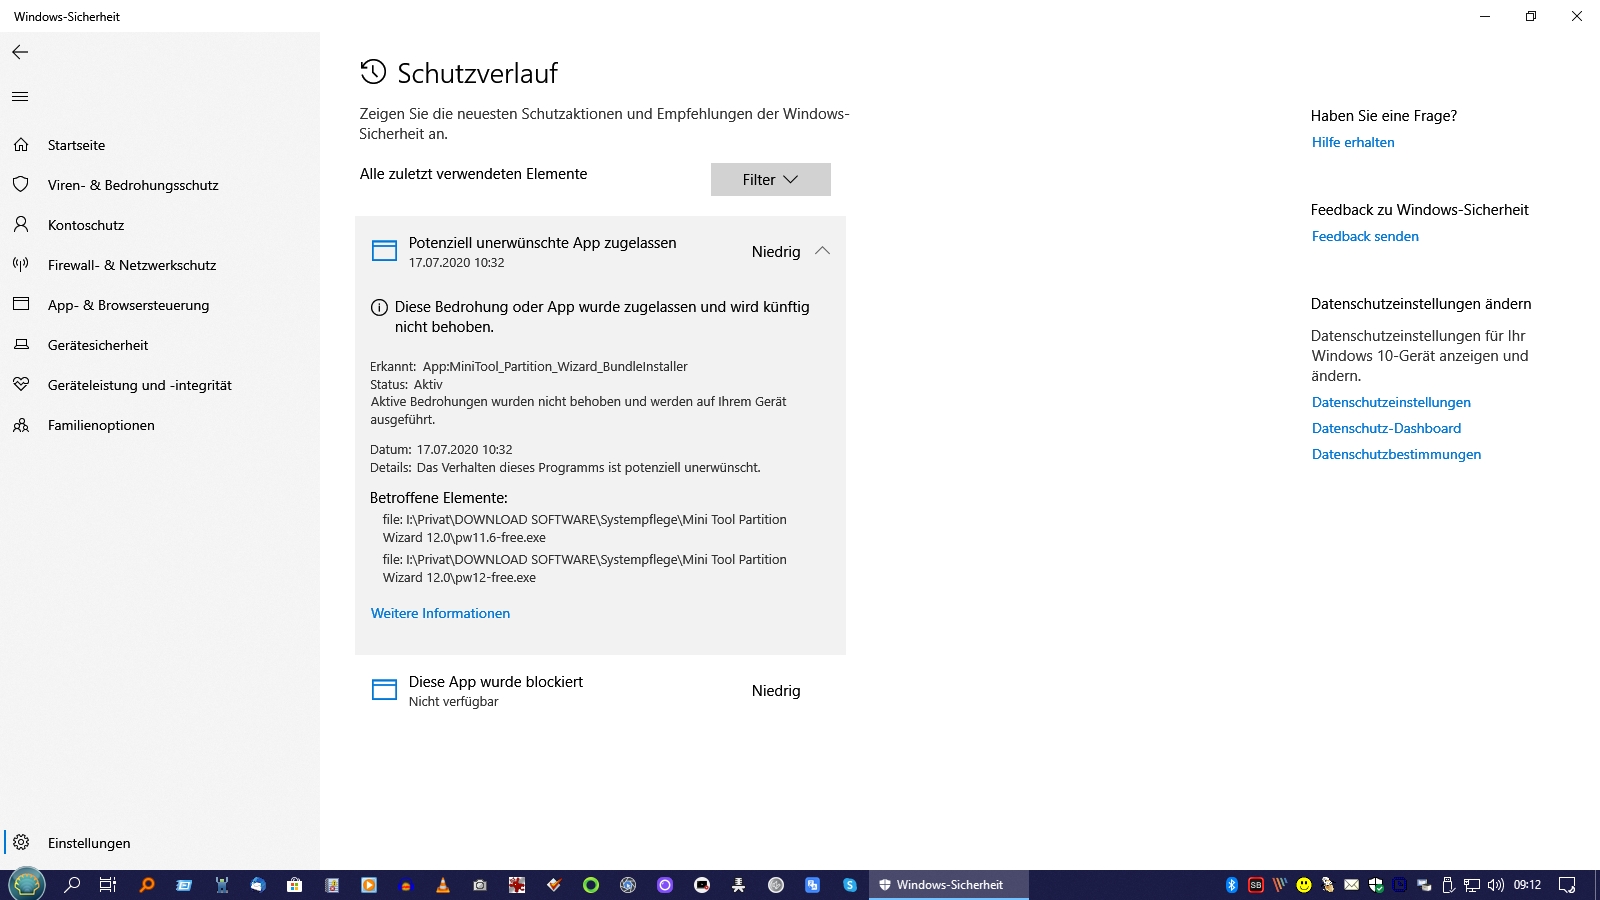Open the 'Datenschutzeinstellungen' link

(x=1391, y=402)
